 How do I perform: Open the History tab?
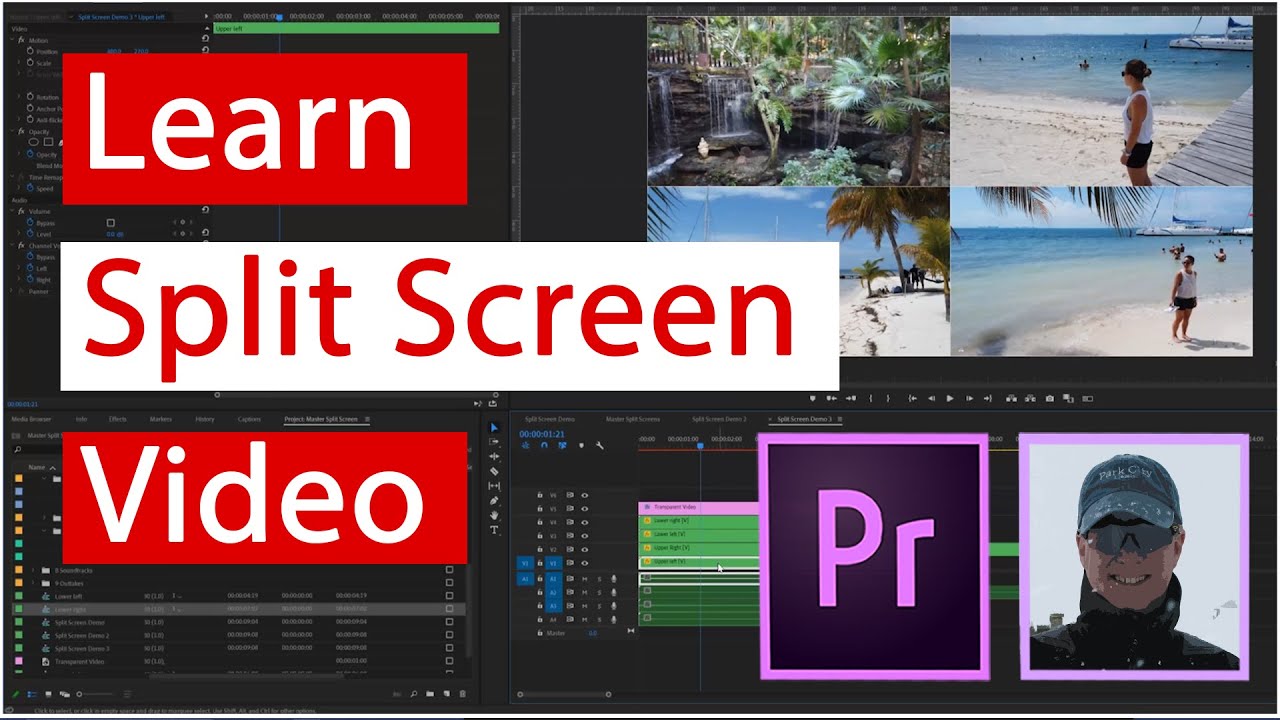click(204, 419)
